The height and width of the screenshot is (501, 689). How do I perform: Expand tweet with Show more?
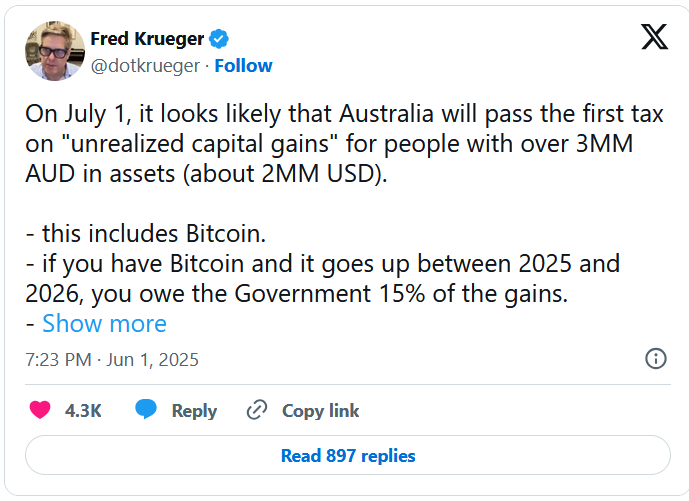pyautogui.click(x=104, y=323)
